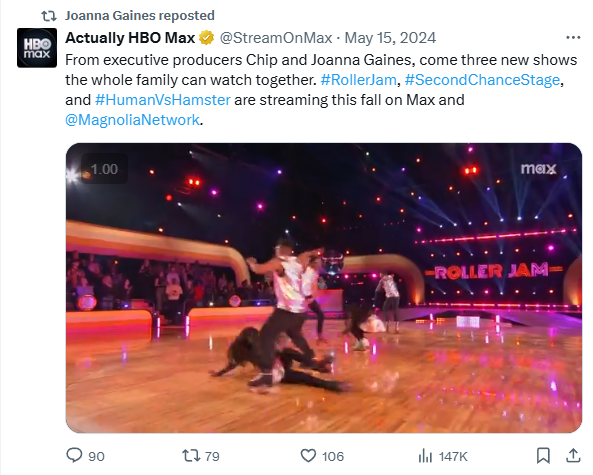Play the Roller Jam video

[x=324, y=288]
